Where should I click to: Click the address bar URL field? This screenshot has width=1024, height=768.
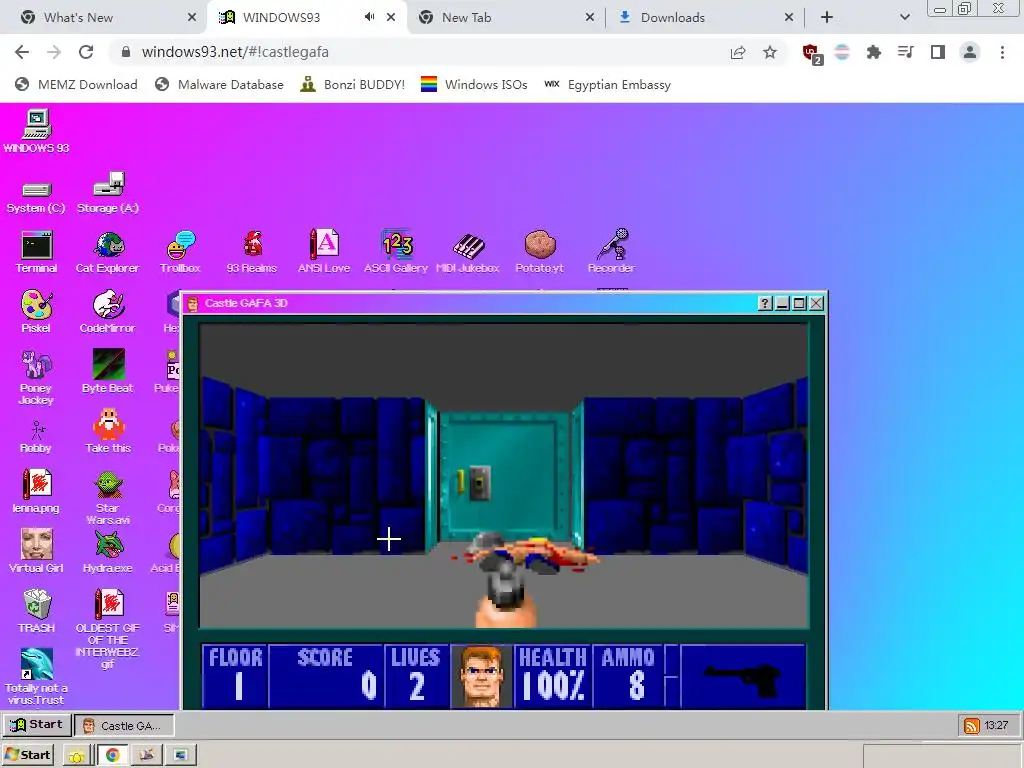418,52
